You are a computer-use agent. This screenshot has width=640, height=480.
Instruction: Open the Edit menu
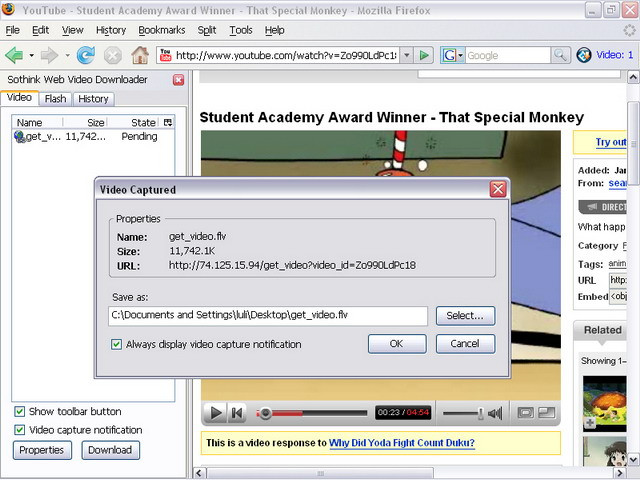pyautogui.click(x=40, y=30)
